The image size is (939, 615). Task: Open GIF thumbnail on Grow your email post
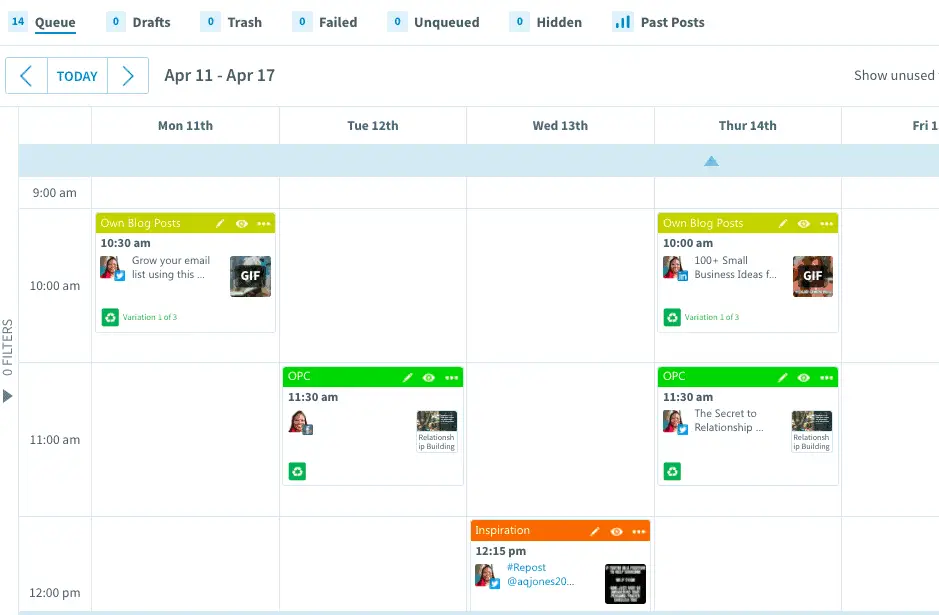[x=250, y=276]
